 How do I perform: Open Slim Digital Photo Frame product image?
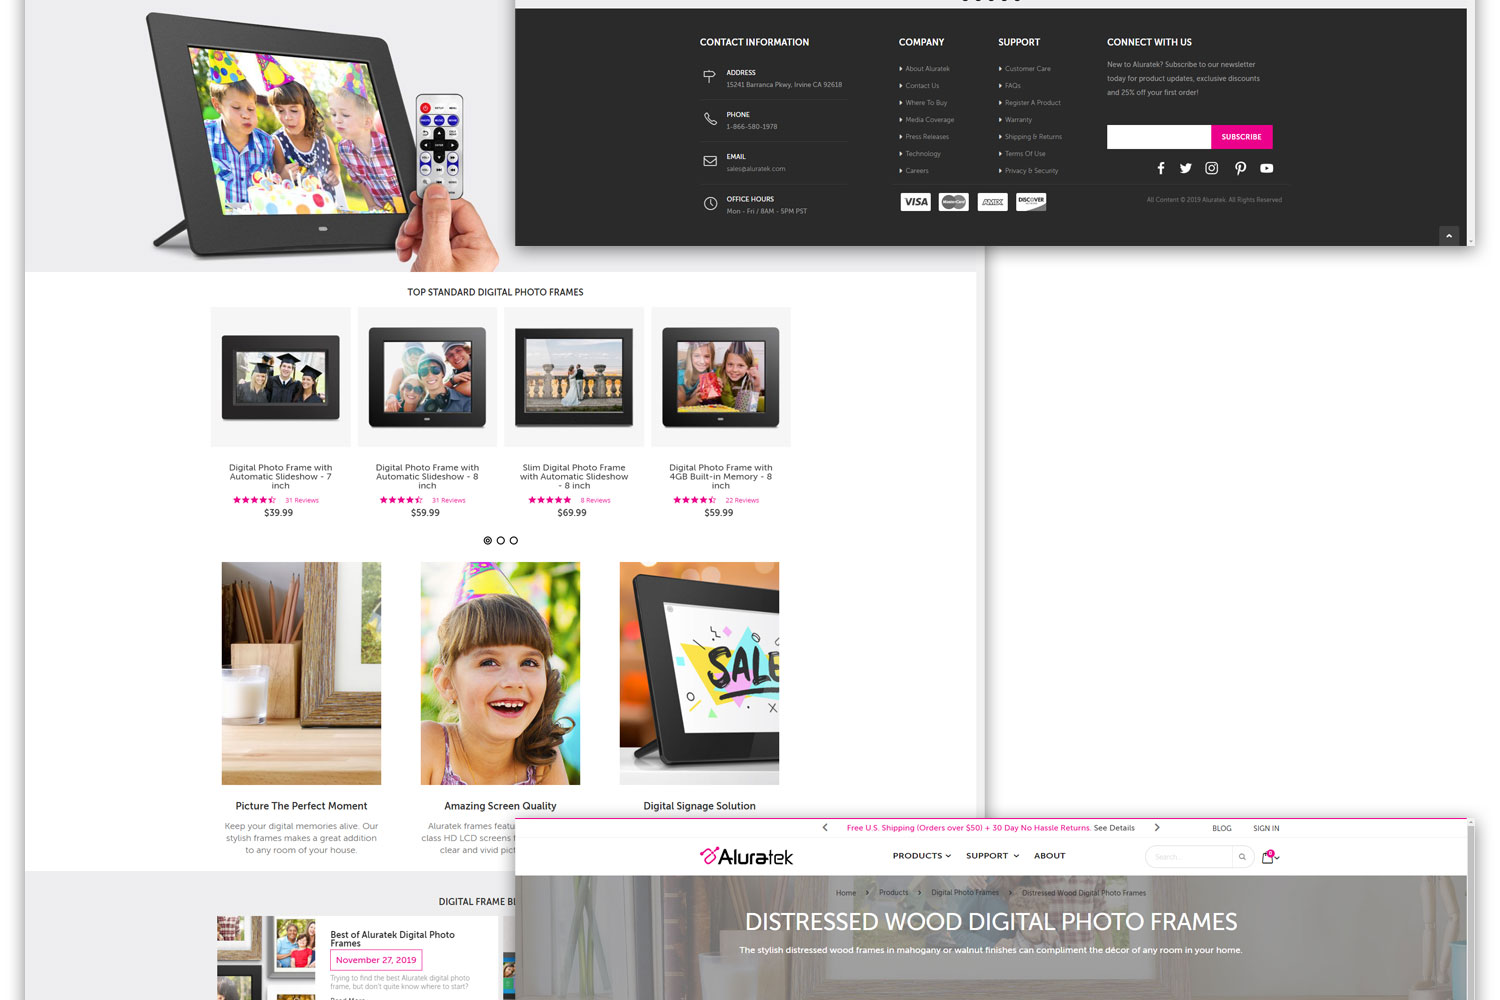pos(574,377)
